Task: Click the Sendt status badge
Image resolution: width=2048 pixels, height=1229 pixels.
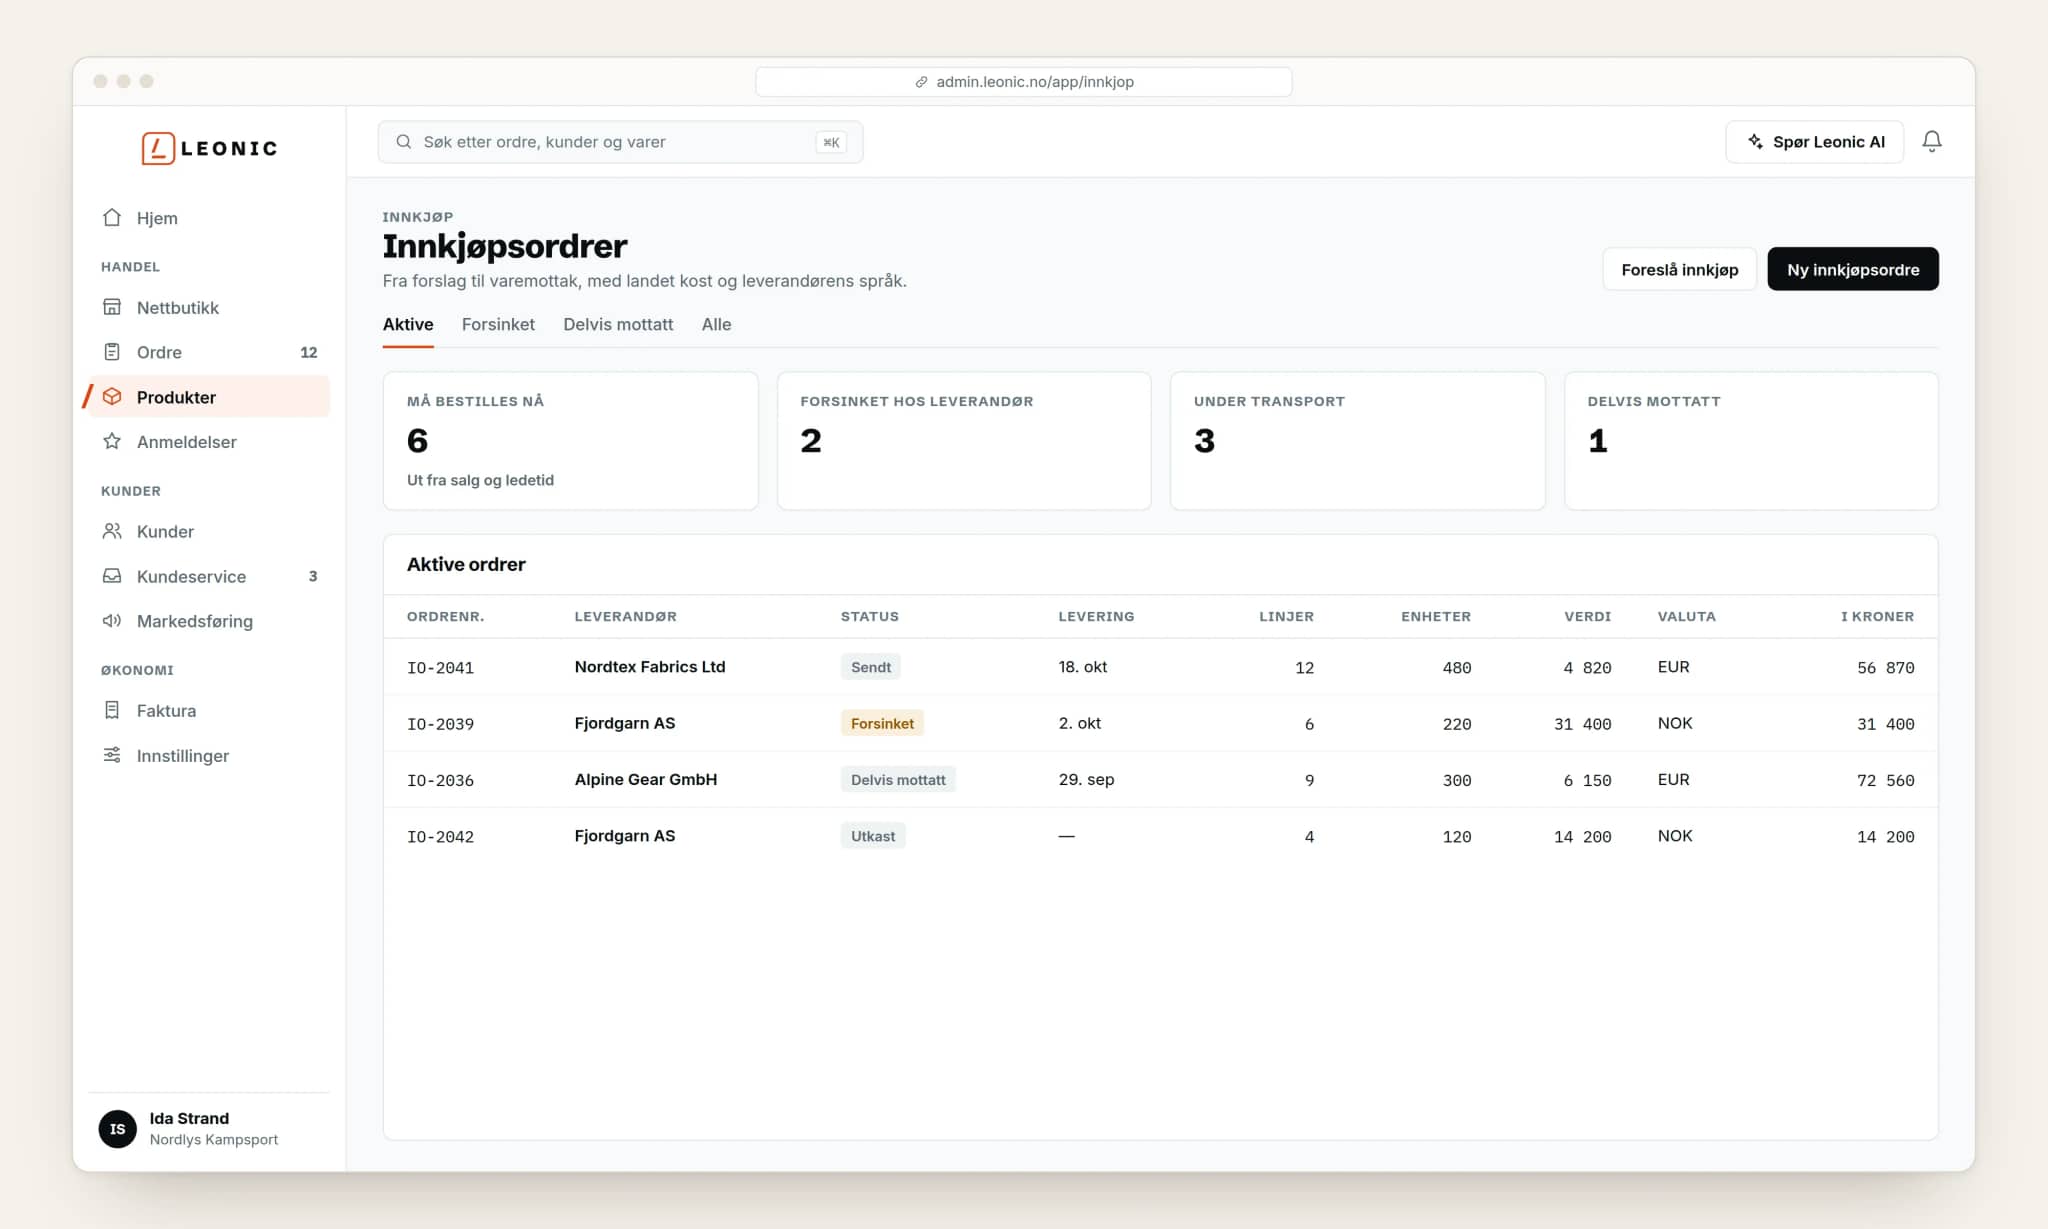Action: (870, 667)
